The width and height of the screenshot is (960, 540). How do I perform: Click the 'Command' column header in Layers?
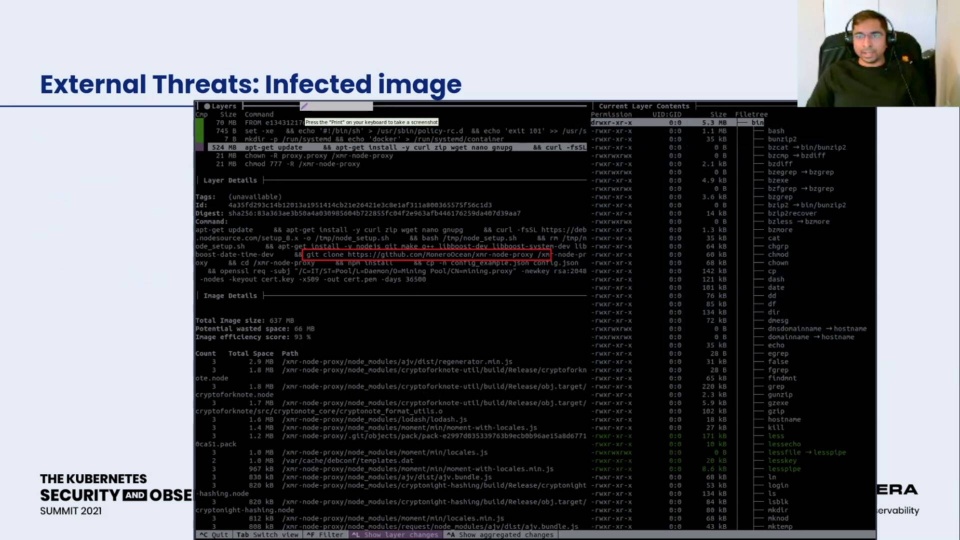(x=259, y=114)
